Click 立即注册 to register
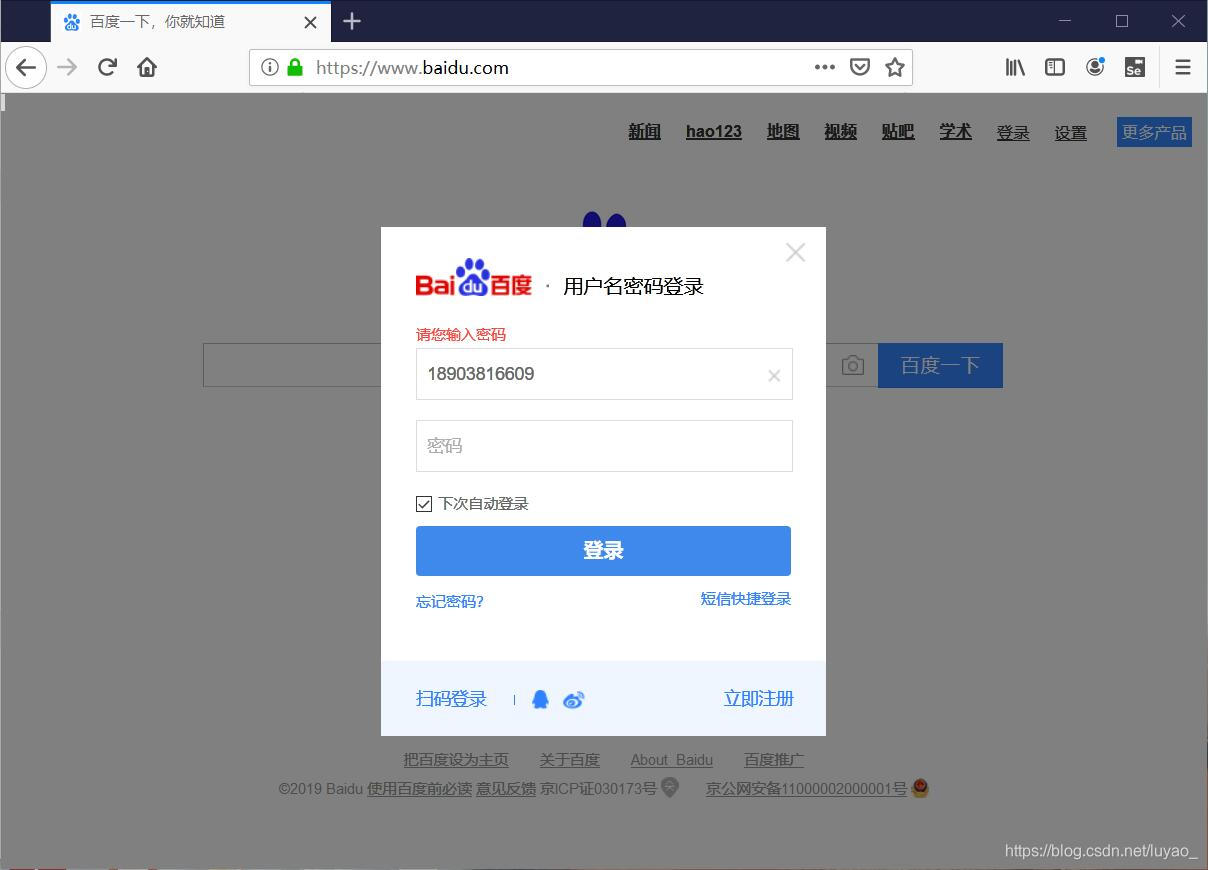 point(758,699)
